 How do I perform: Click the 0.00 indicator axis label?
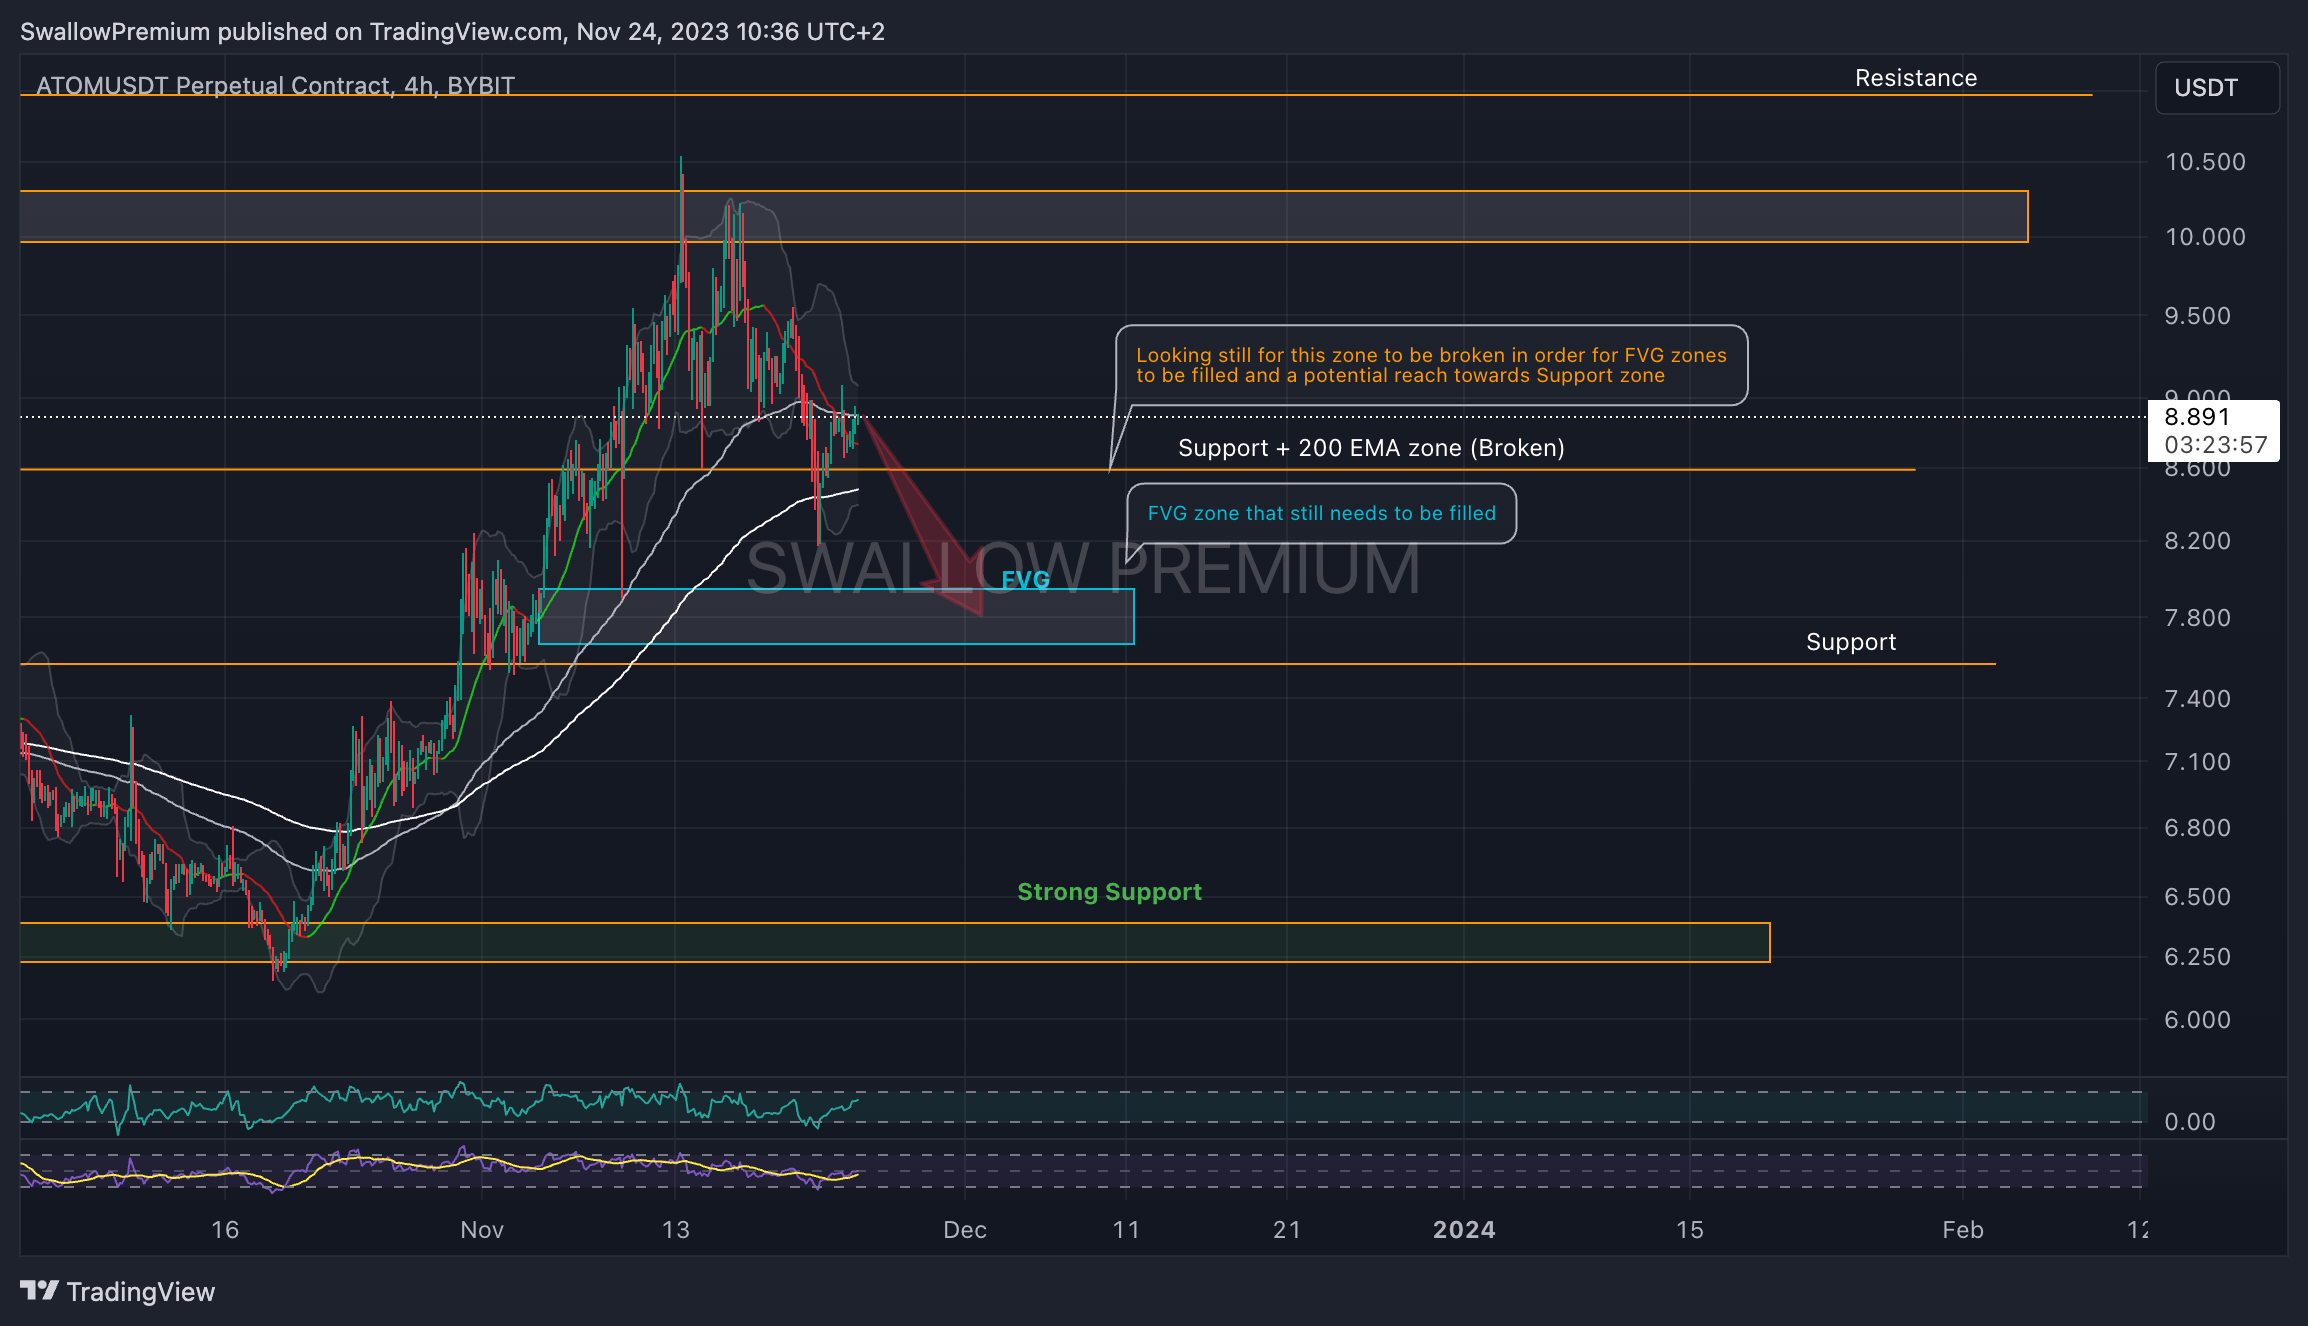pos(2190,1122)
